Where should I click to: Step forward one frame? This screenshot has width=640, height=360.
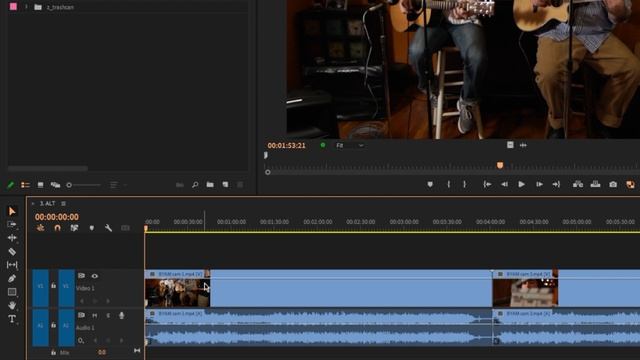click(539, 184)
